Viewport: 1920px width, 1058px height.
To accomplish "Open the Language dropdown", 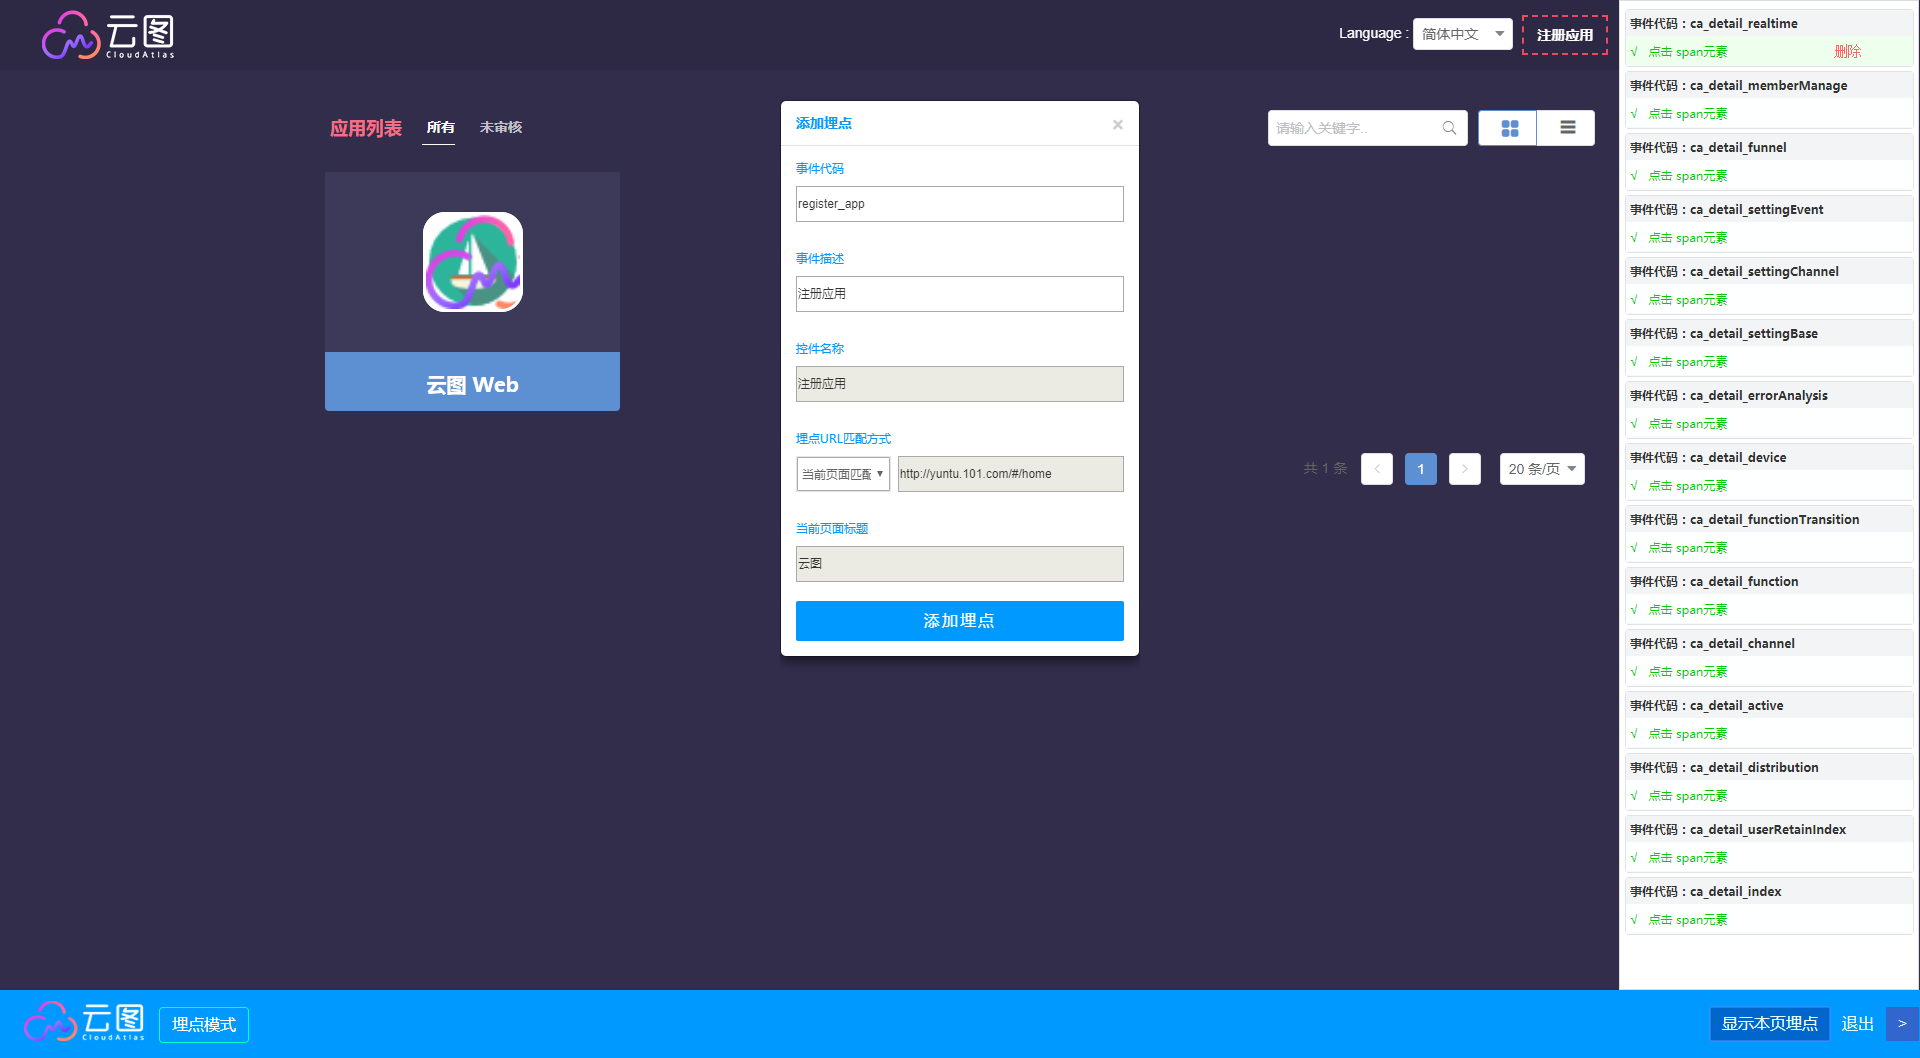I will [x=1462, y=34].
